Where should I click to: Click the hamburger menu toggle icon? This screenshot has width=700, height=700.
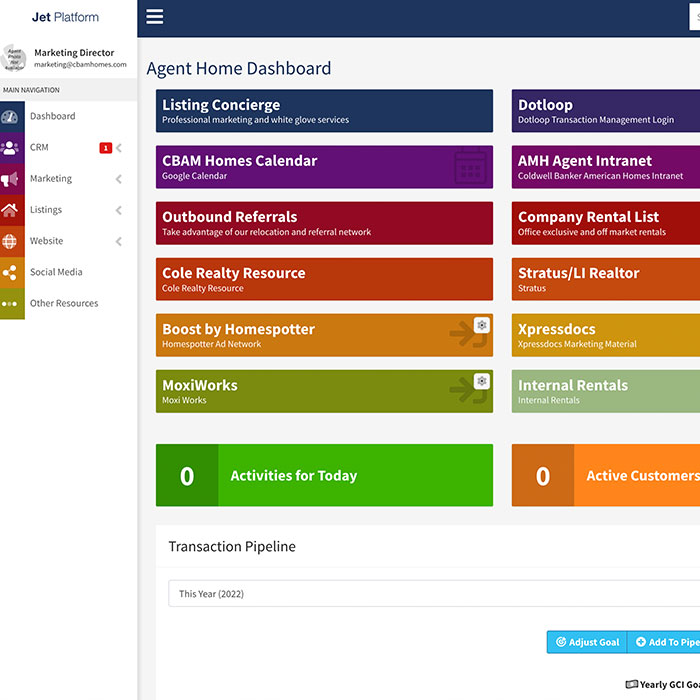coord(154,17)
